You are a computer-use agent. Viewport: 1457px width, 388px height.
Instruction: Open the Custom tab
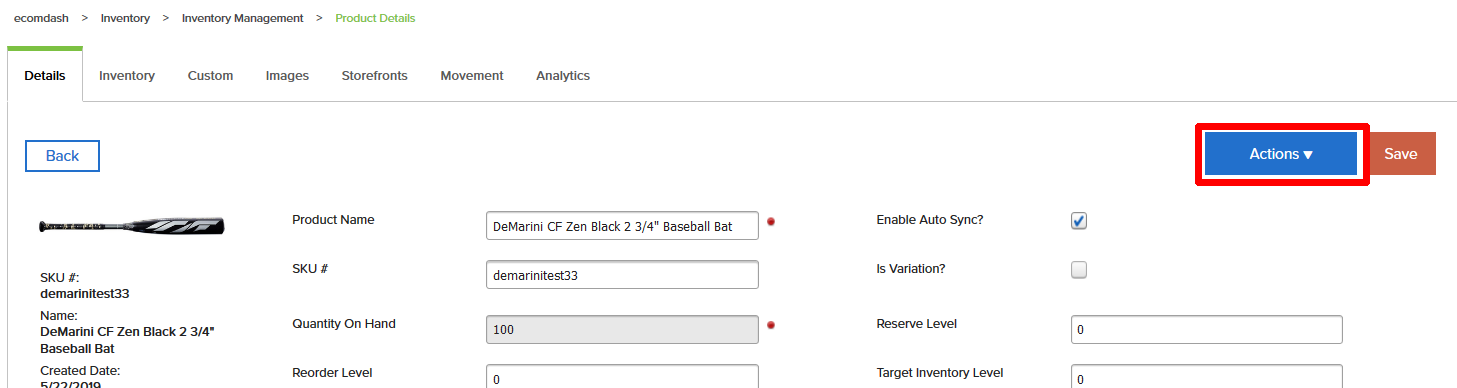(210, 76)
